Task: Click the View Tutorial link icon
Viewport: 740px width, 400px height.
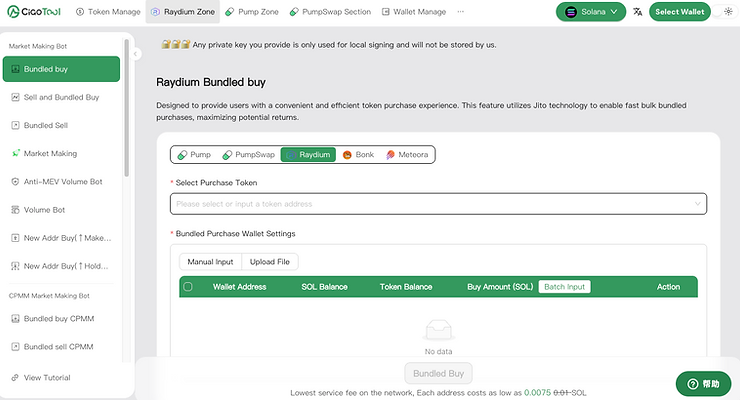Action: point(15,377)
